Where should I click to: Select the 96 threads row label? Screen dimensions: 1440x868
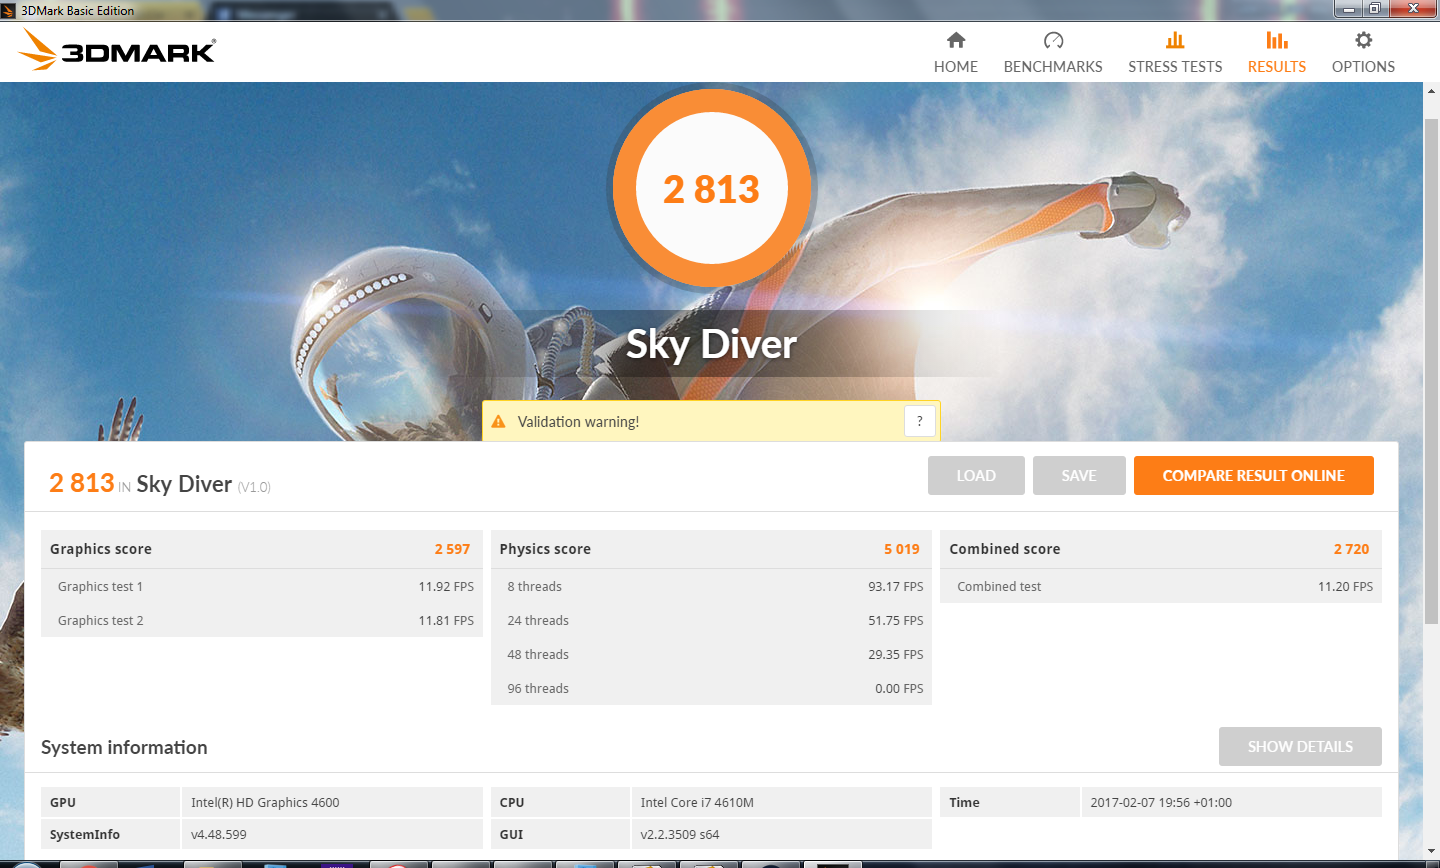(x=538, y=689)
